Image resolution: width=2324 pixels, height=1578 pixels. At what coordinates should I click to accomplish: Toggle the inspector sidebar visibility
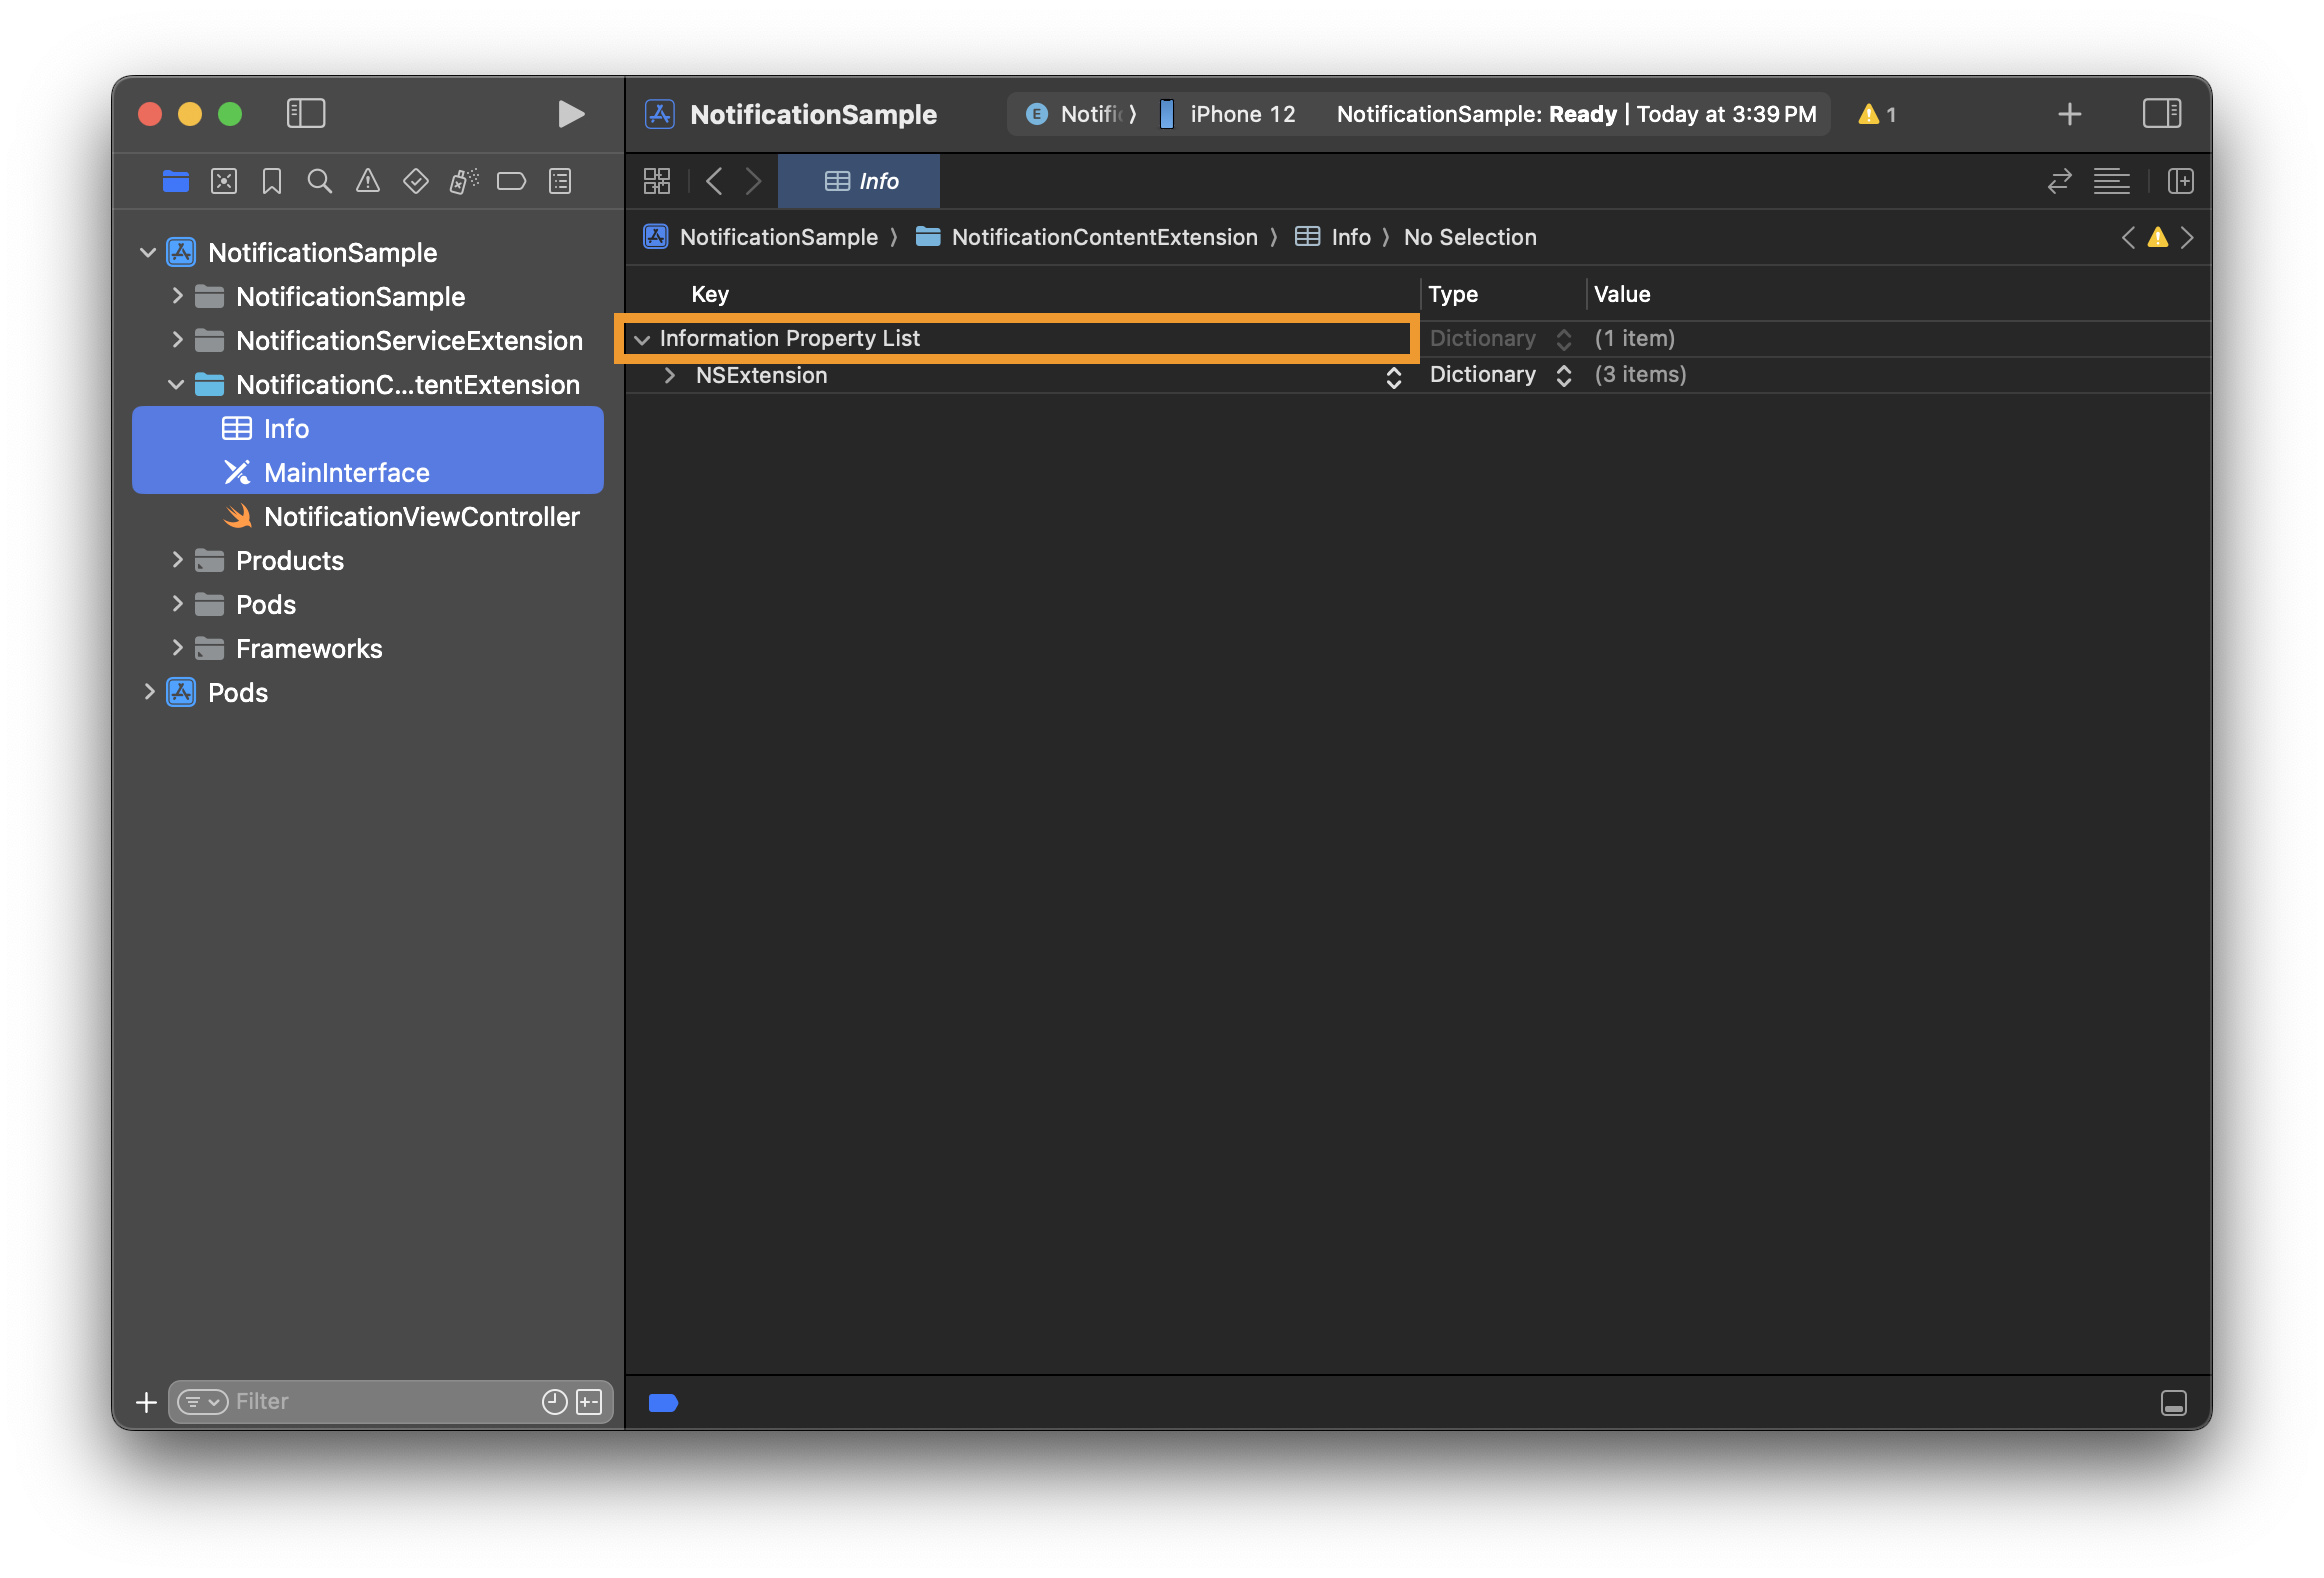(x=2162, y=114)
